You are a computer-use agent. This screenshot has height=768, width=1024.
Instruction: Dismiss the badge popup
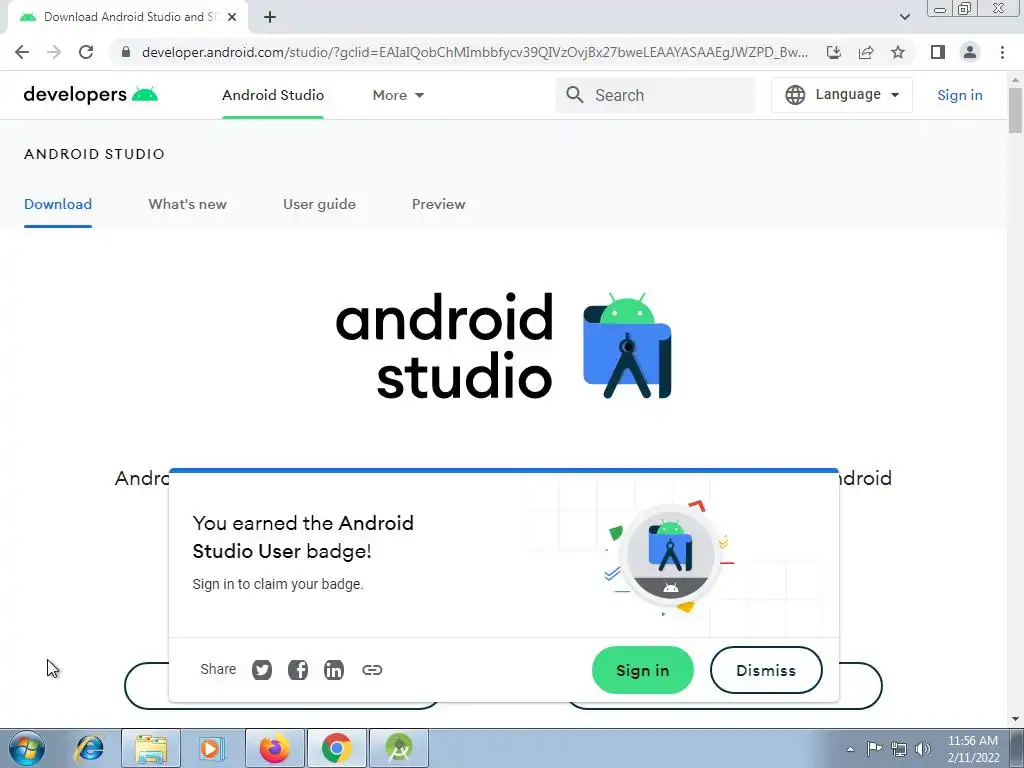pyautogui.click(x=766, y=670)
